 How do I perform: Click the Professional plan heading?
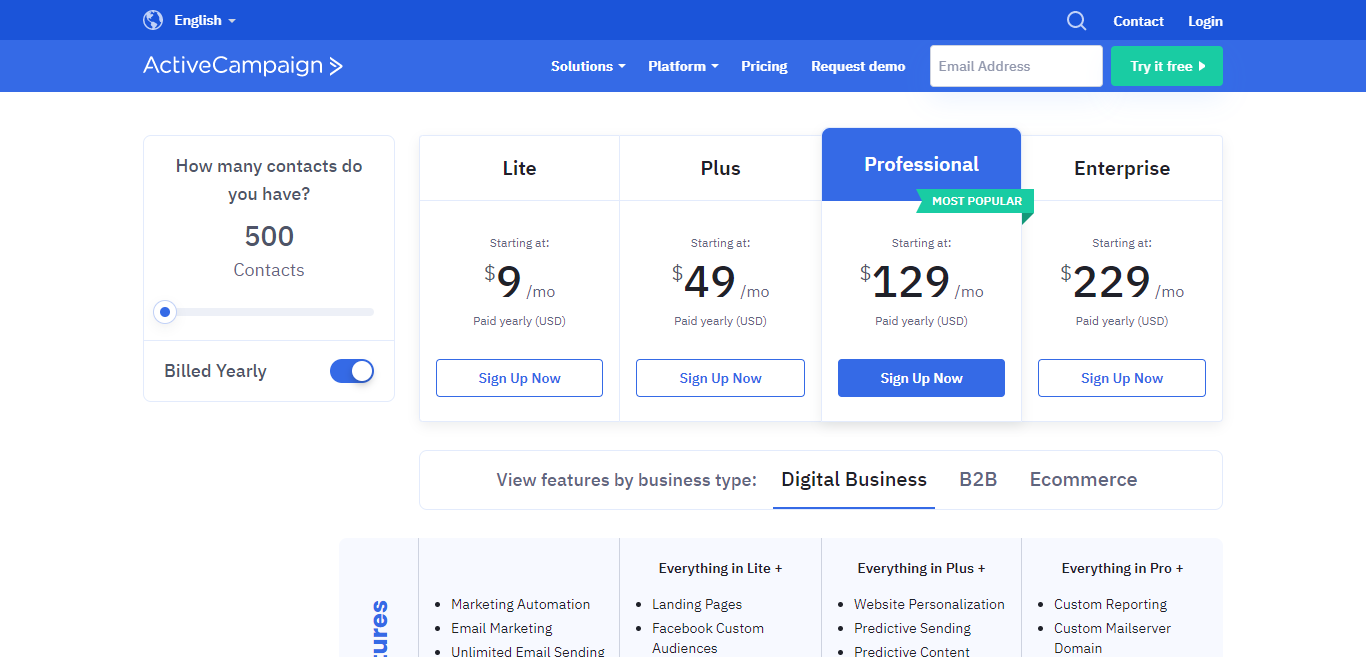tap(921, 164)
